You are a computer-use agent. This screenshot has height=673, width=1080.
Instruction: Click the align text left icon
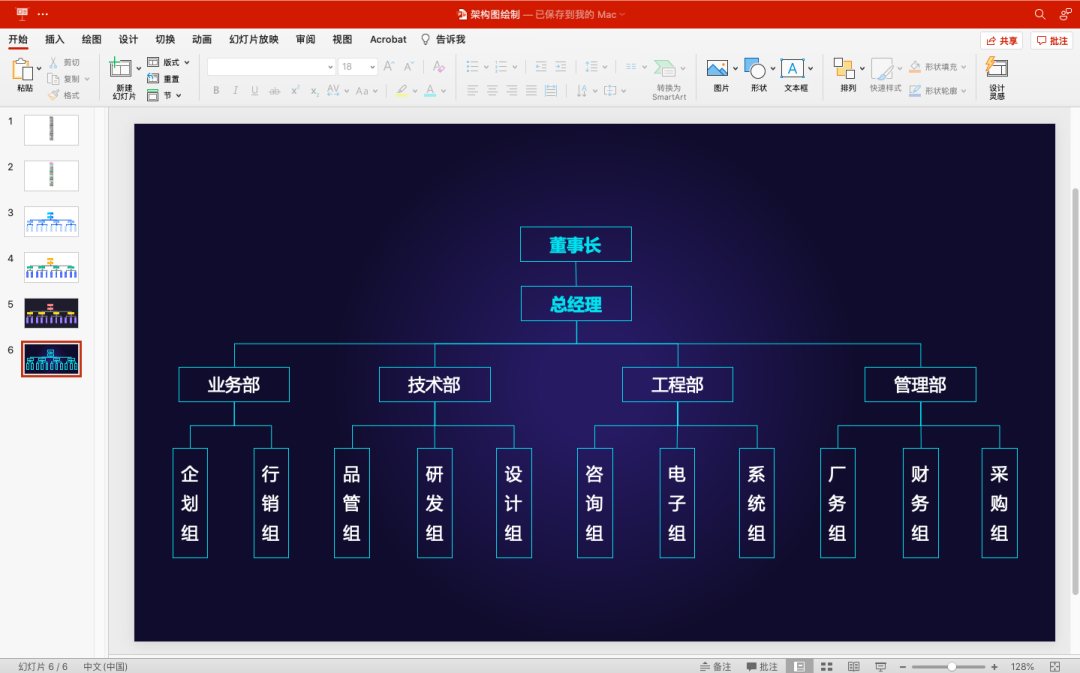point(472,90)
